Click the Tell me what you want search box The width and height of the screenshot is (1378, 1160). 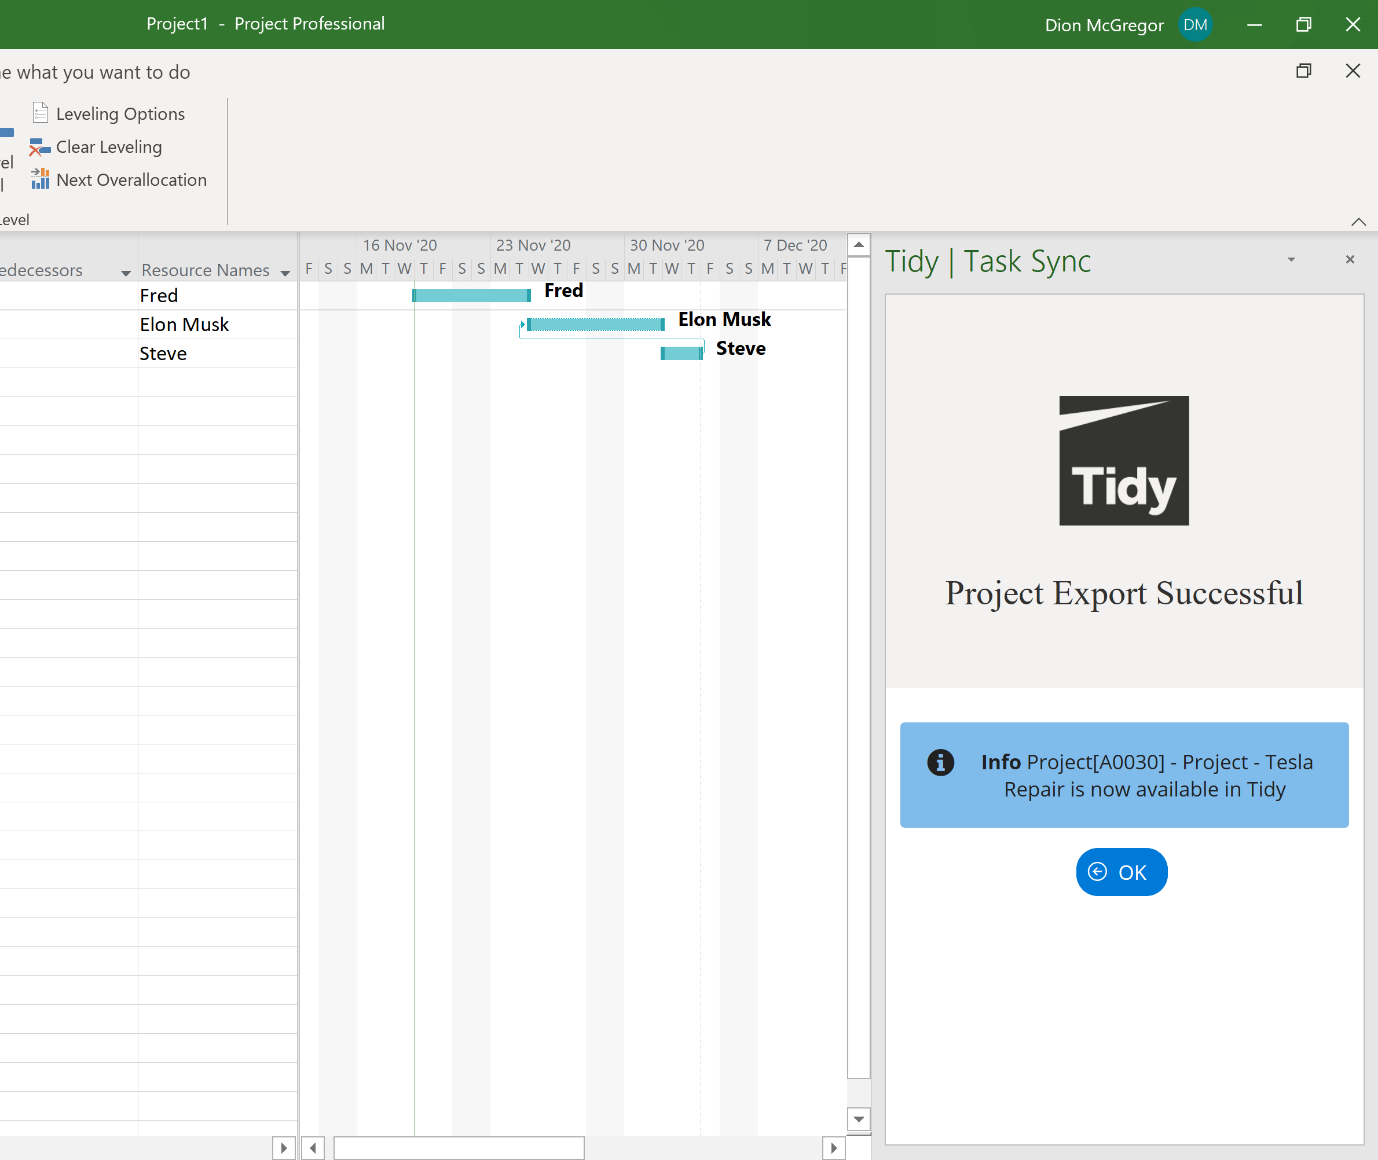(95, 72)
